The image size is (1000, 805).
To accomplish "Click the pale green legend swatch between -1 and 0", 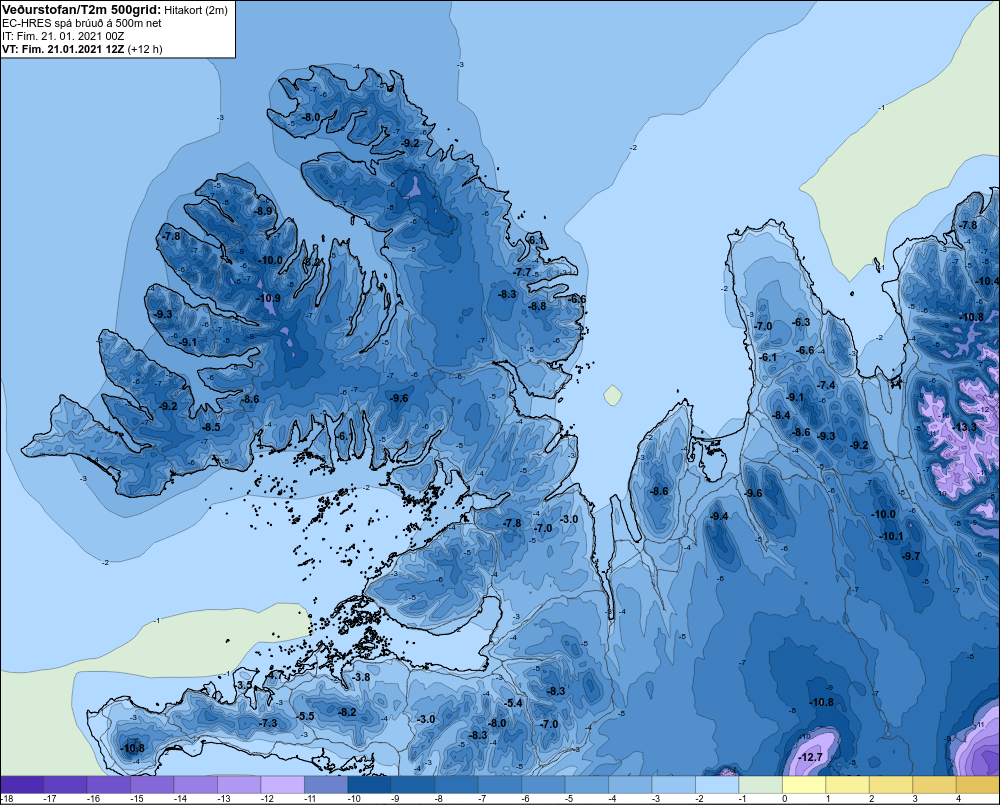I will (760, 784).
